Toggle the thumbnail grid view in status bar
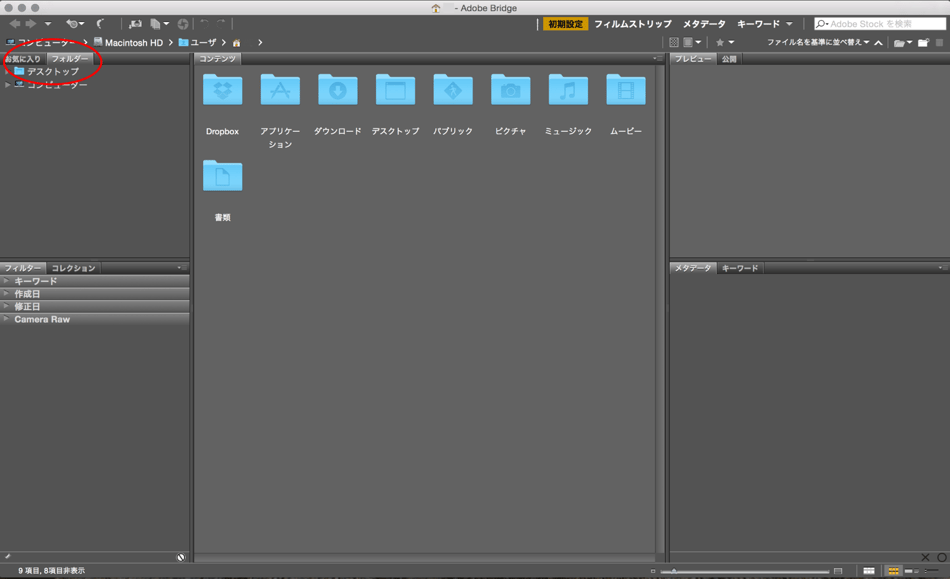The image size is (950, 579). pos(893,571)
